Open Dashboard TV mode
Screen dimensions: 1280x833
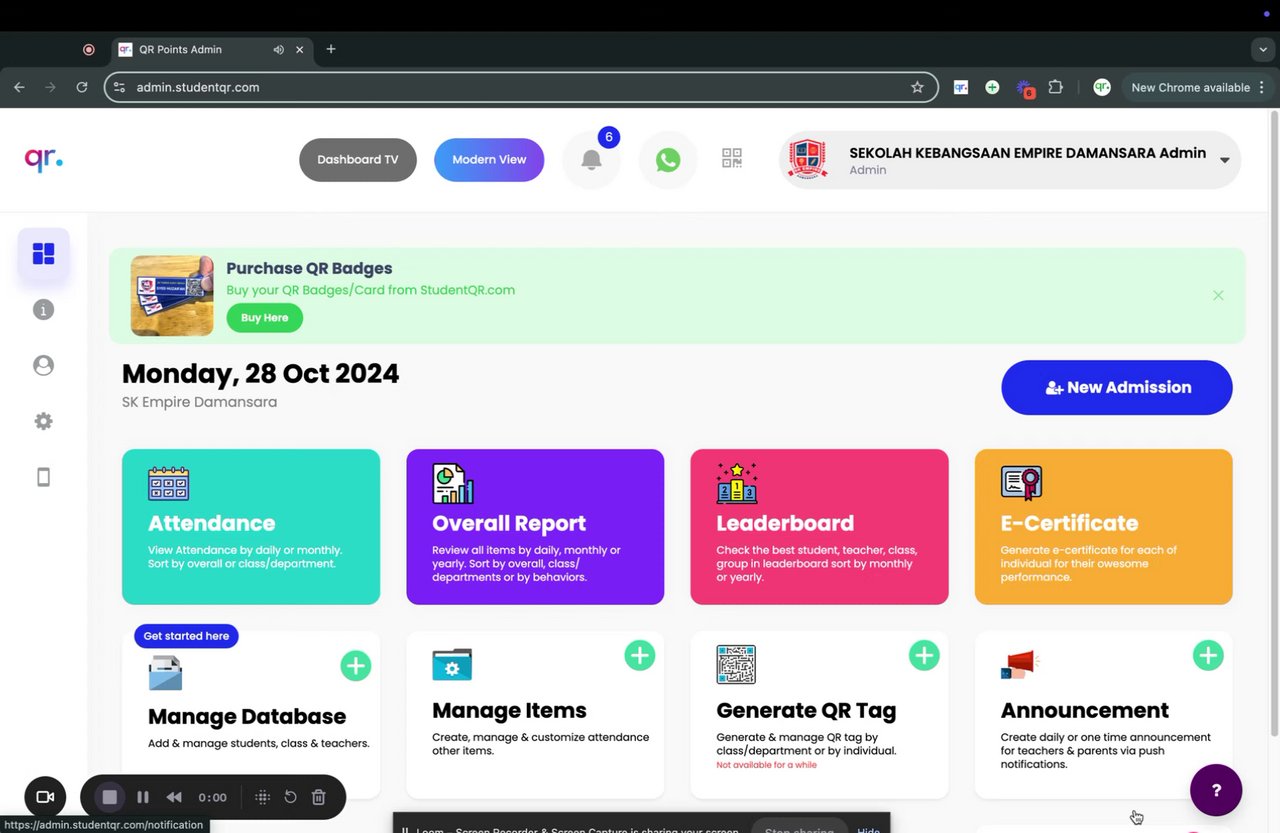click(358, 160)
